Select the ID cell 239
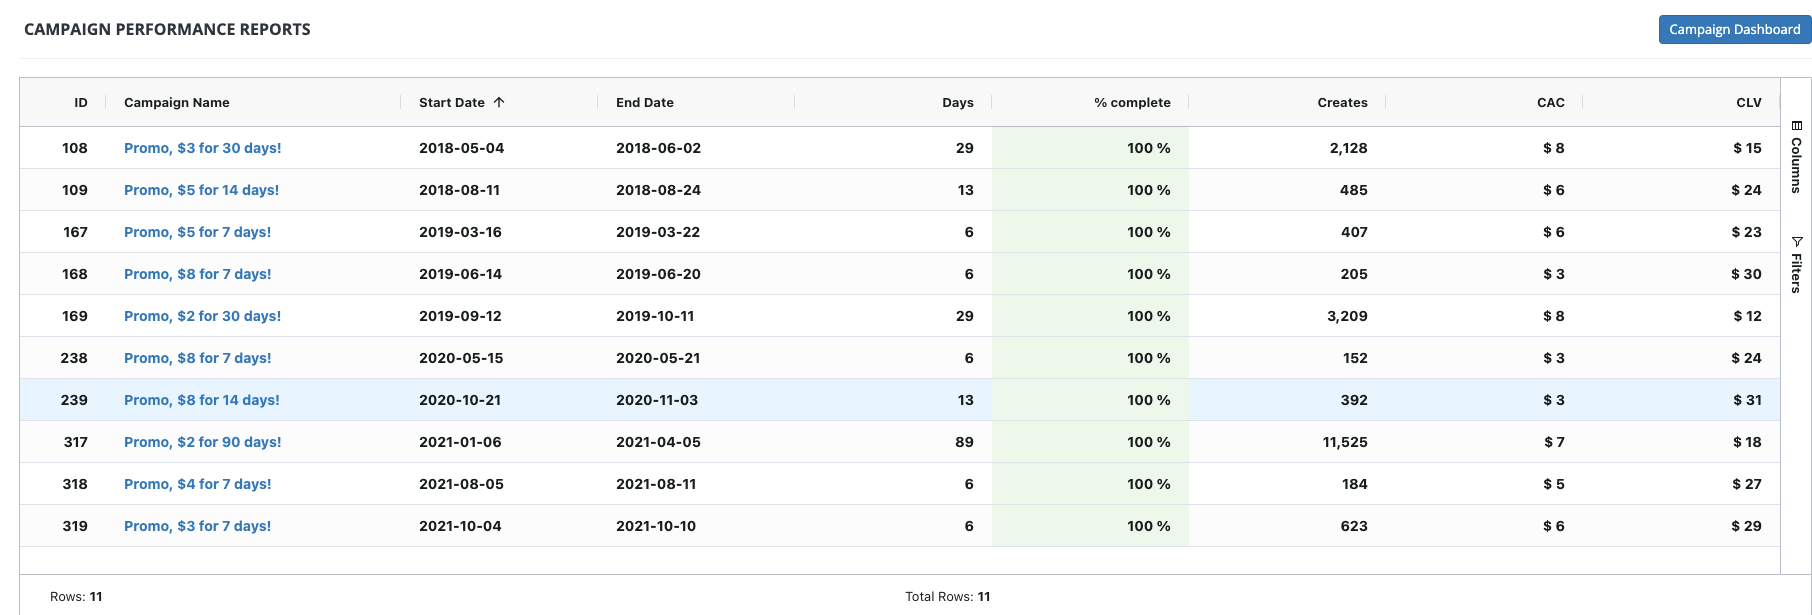 coord(74,400)
